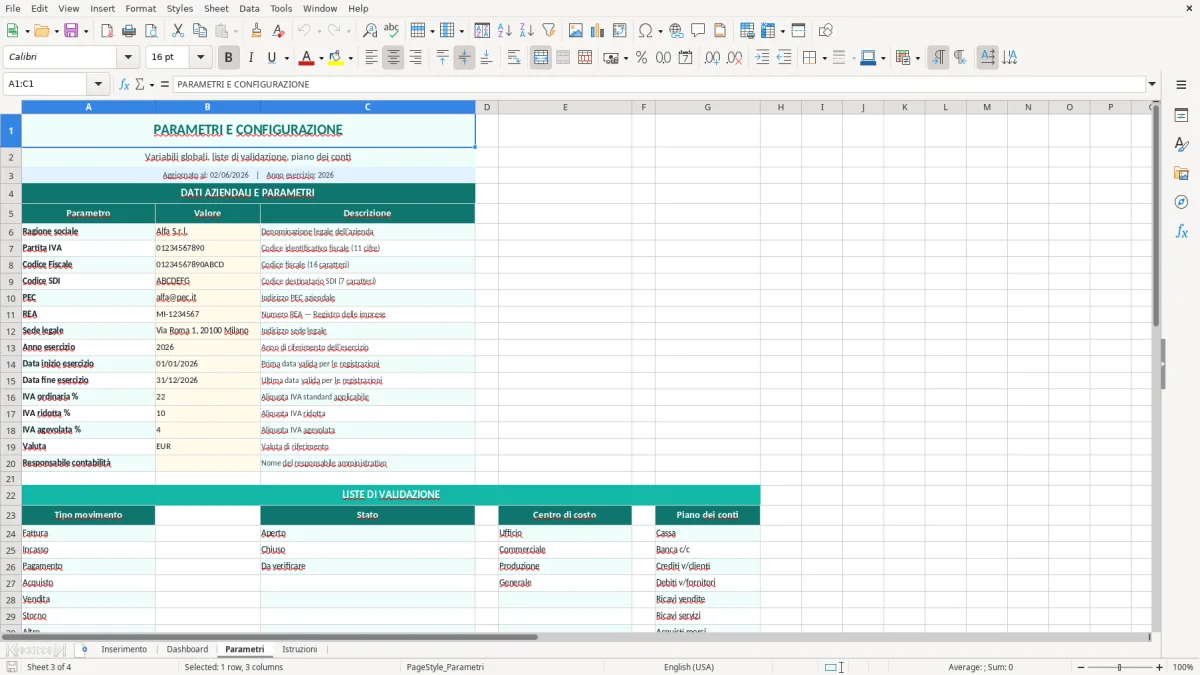Insert an image
1200x675 pixels.
pos(576,31)
